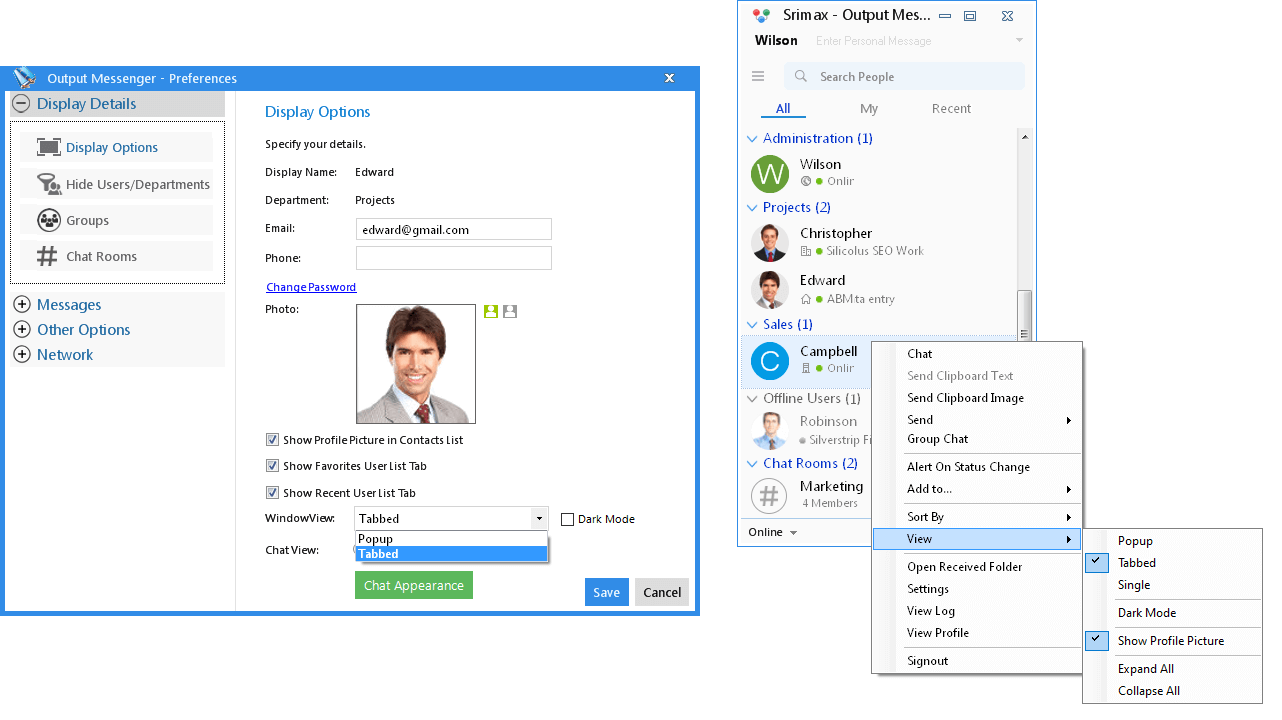Choose Tabbed from WindowView list

click(x=452, y=554)
